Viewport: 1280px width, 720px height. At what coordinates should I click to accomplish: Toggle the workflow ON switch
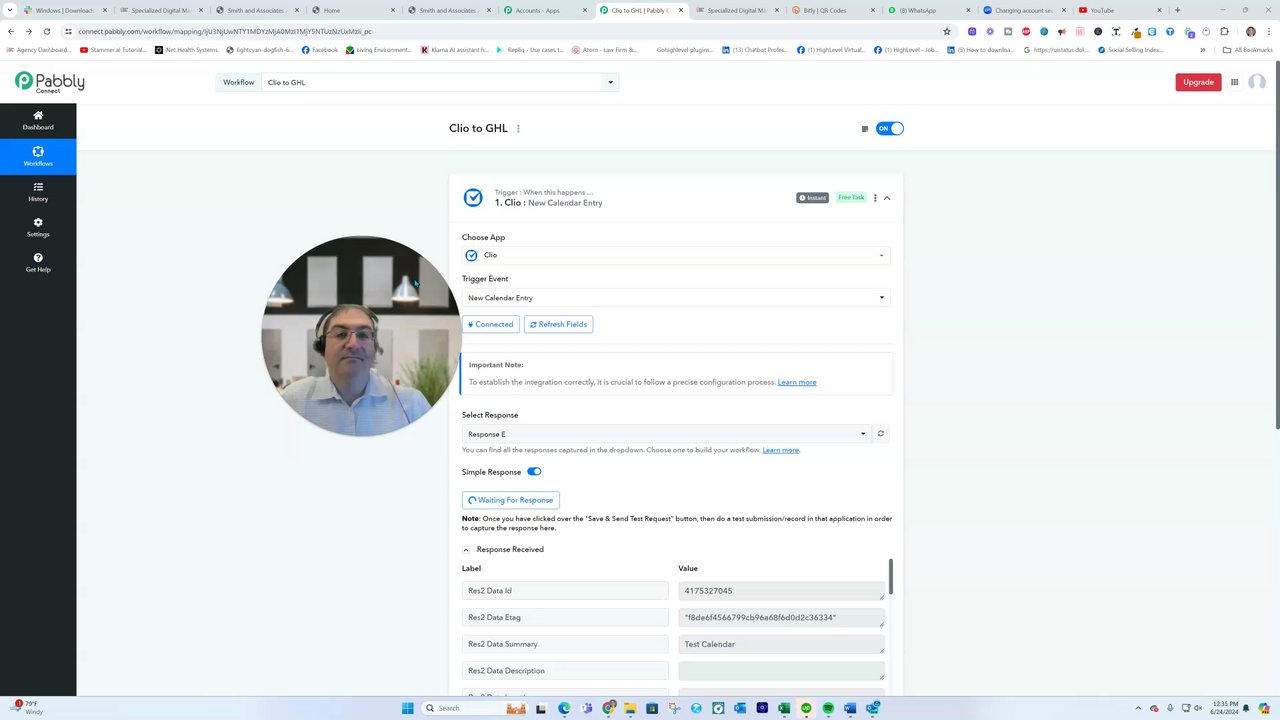(889, 128)
